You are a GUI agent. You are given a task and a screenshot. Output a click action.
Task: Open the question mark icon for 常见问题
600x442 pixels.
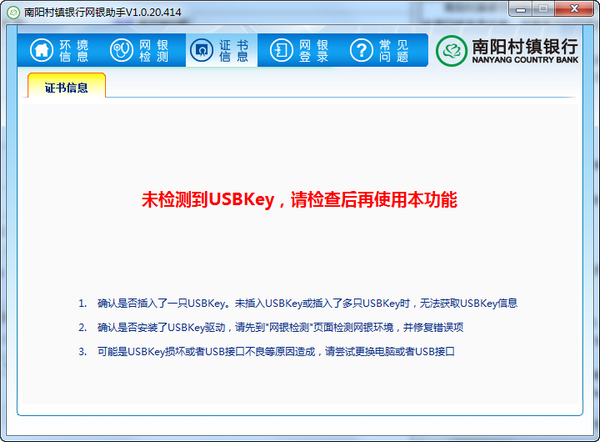coord(361,50)
